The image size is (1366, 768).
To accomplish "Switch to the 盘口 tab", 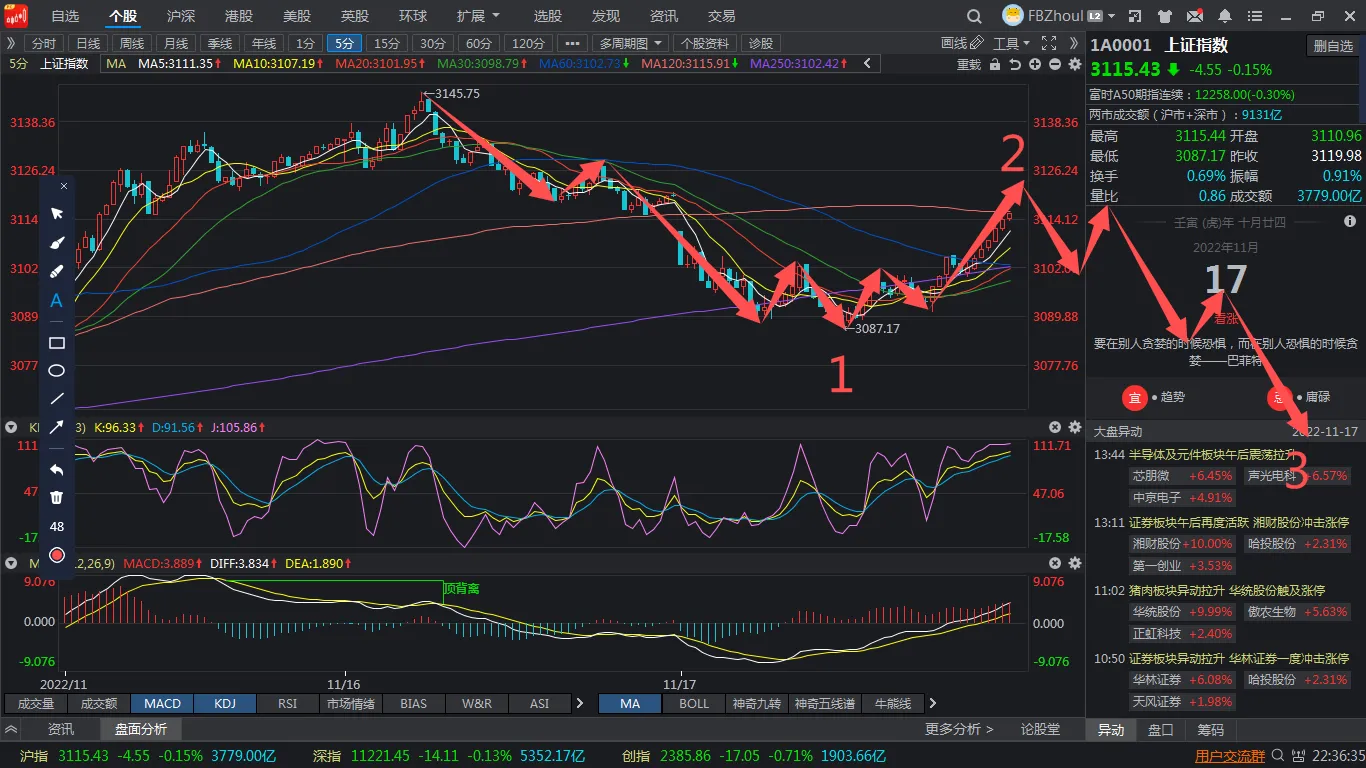I will click(1160, 730).
